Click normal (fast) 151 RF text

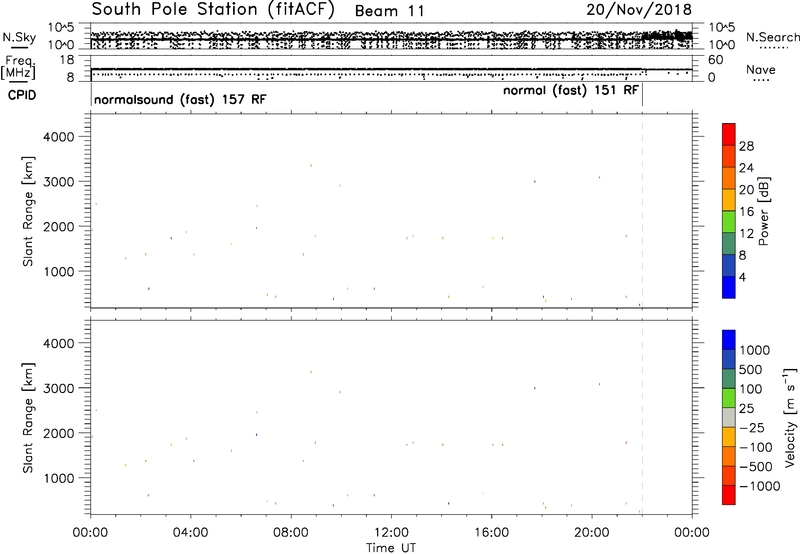tap(570, 90)
